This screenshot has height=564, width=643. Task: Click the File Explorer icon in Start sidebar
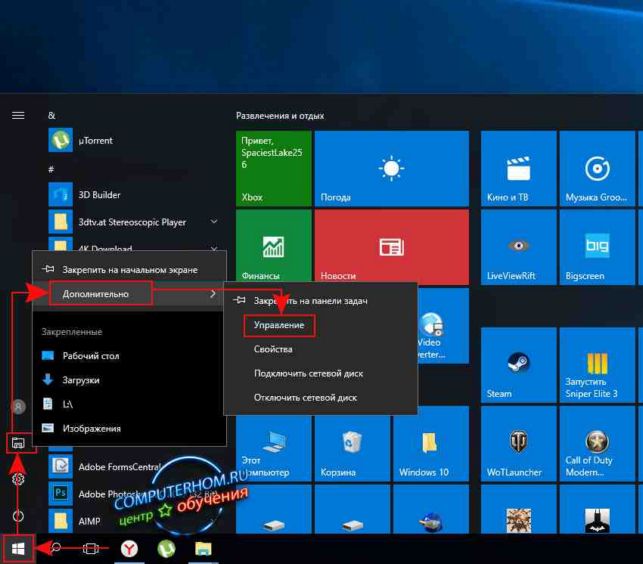[18, 443]
